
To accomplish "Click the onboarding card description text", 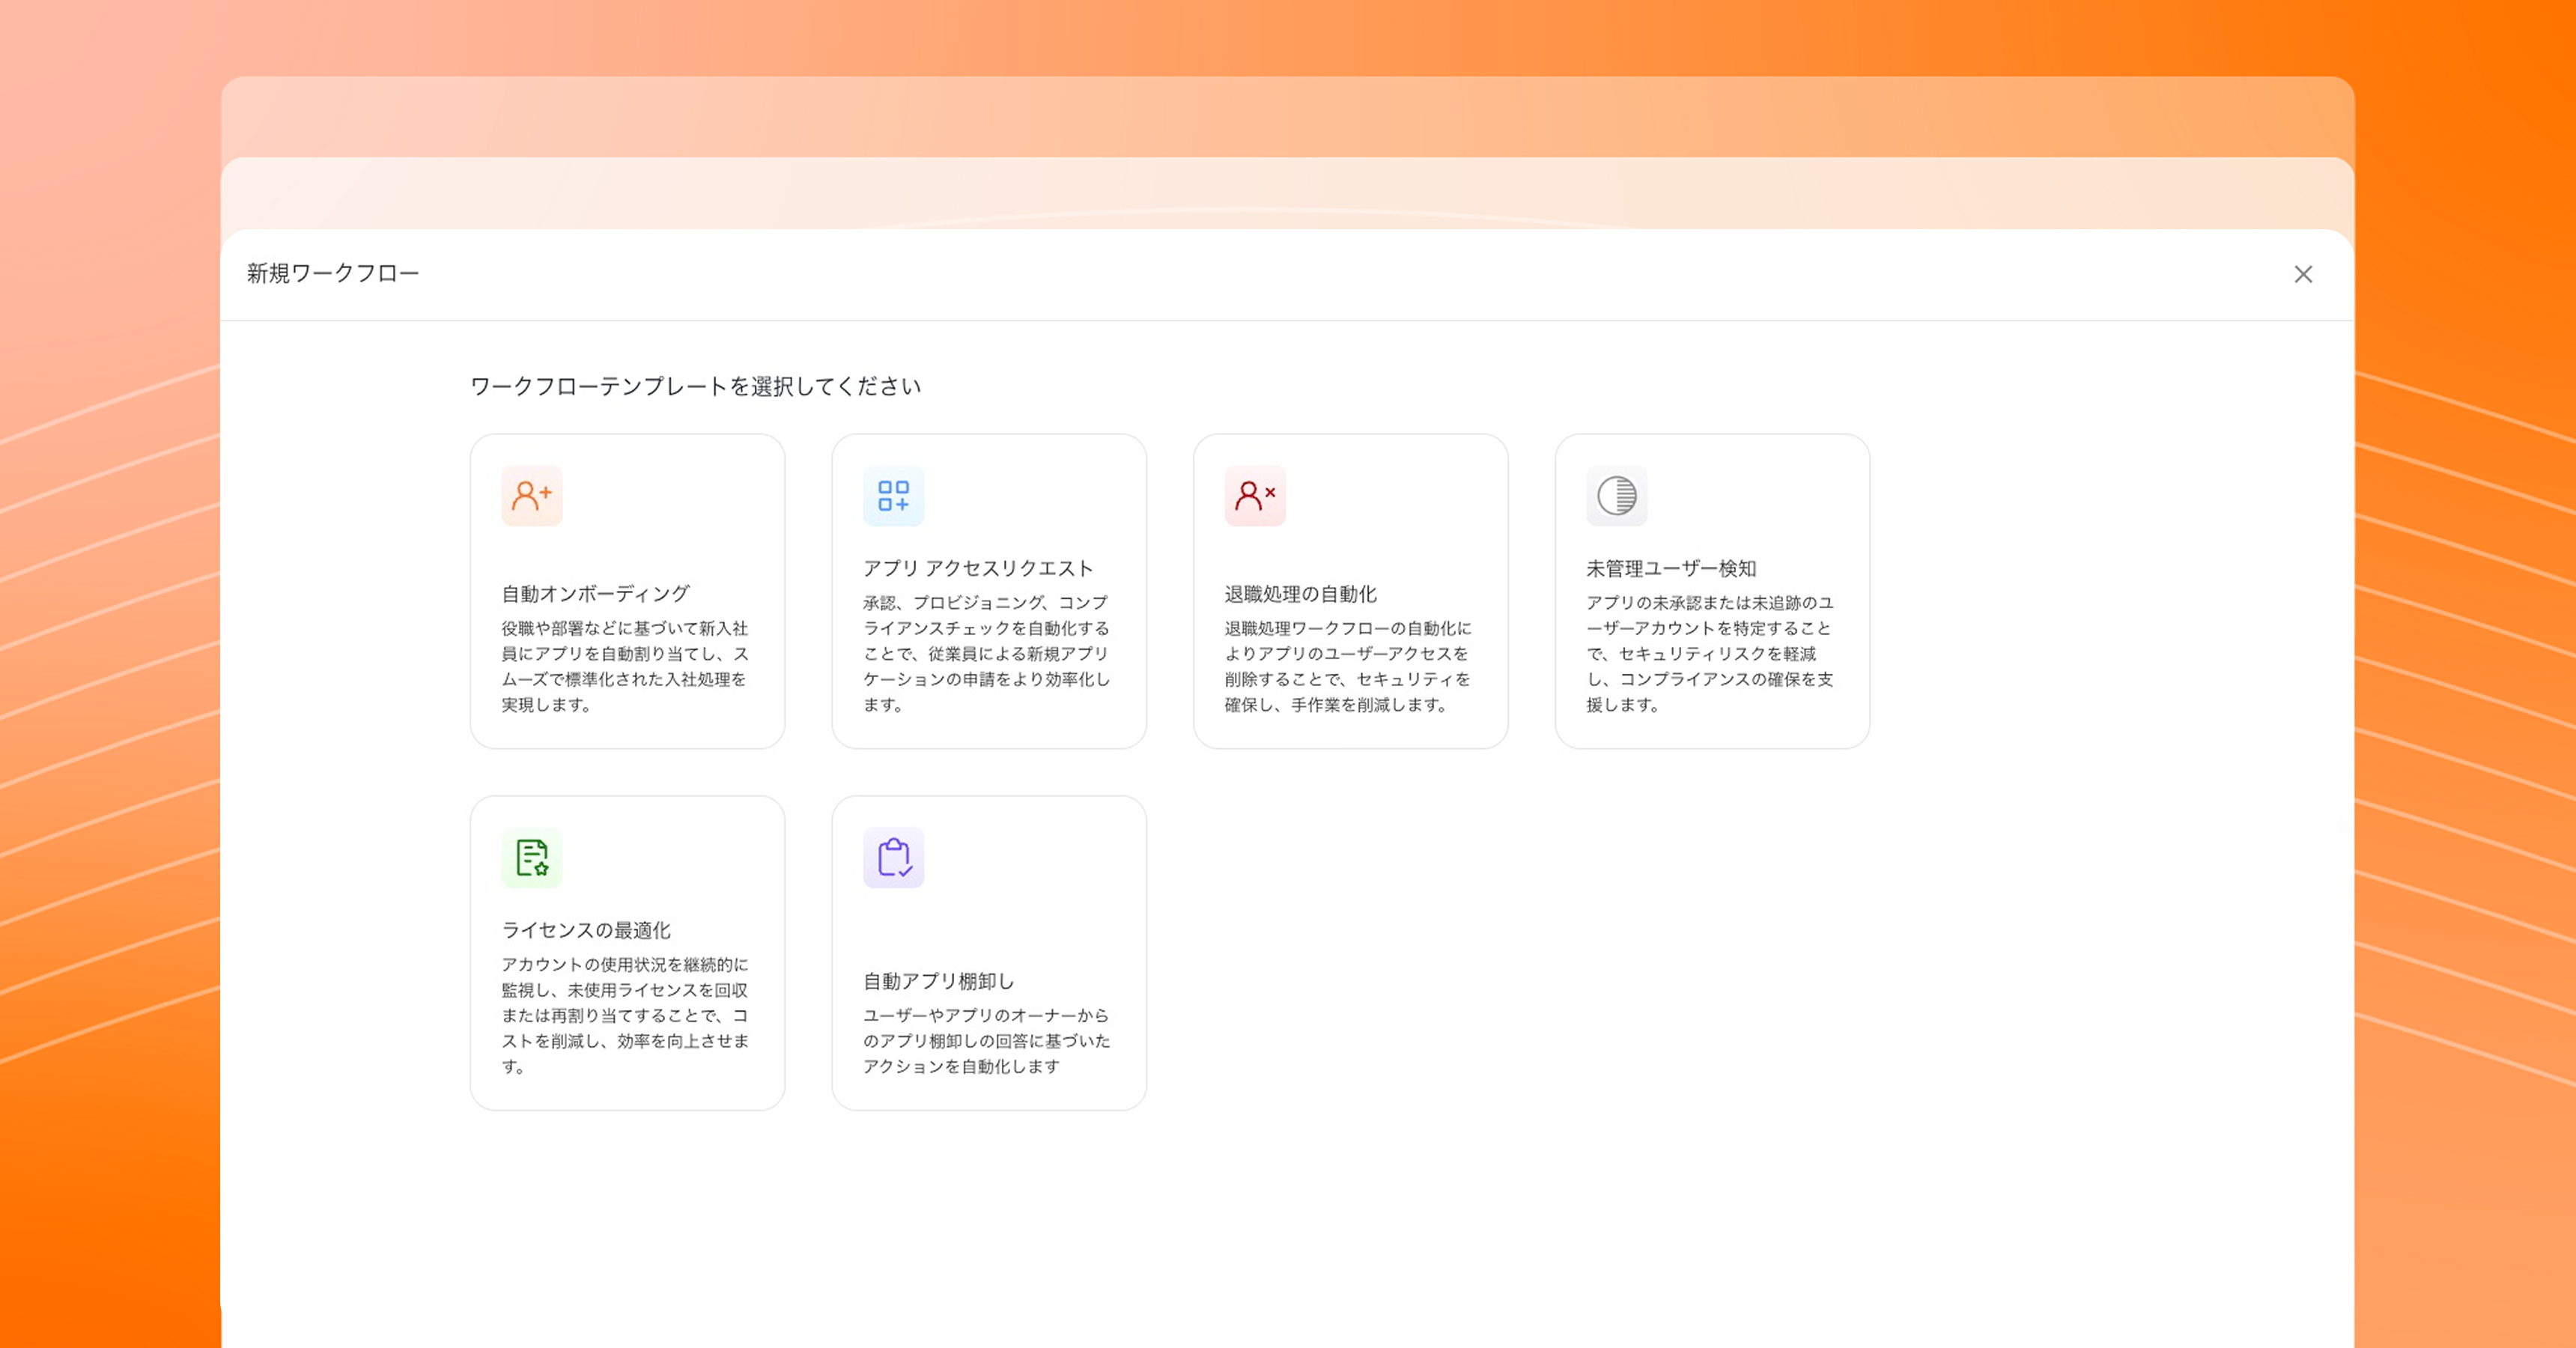I will tap(625, 666).
